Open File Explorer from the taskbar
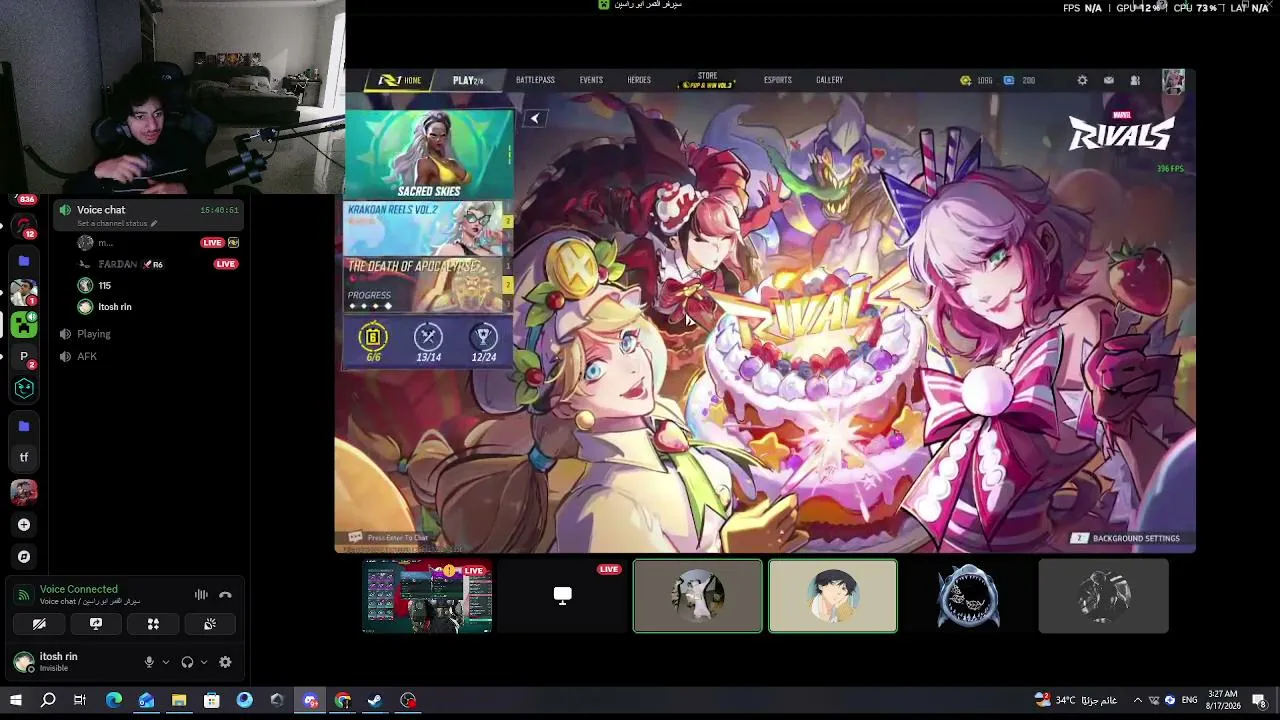 click(179, 700)
